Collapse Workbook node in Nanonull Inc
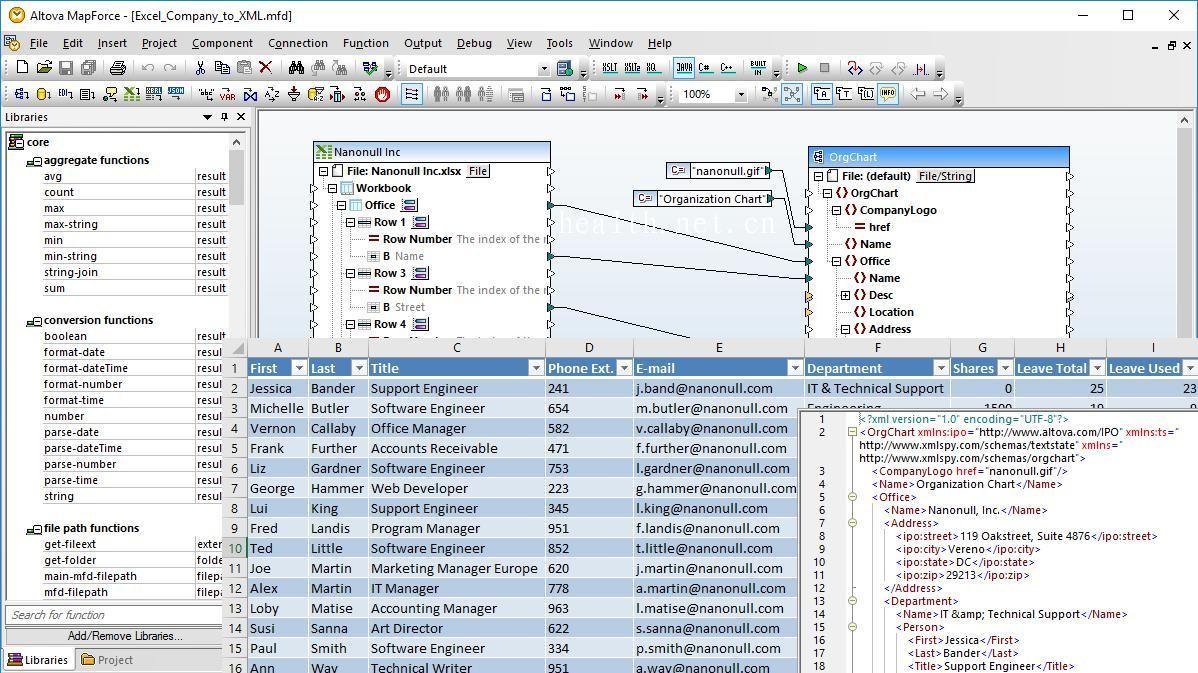Viewport: 1198px width, 673px height. pyautogui.click(x=332, y=188)
